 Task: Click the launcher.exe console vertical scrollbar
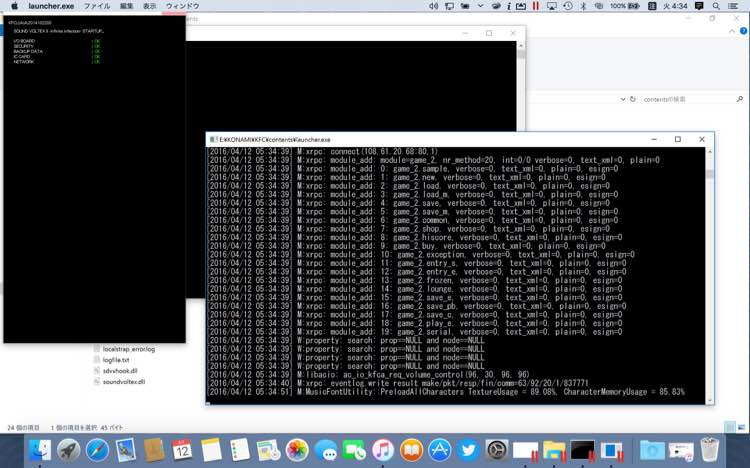[x=709, y=276]
